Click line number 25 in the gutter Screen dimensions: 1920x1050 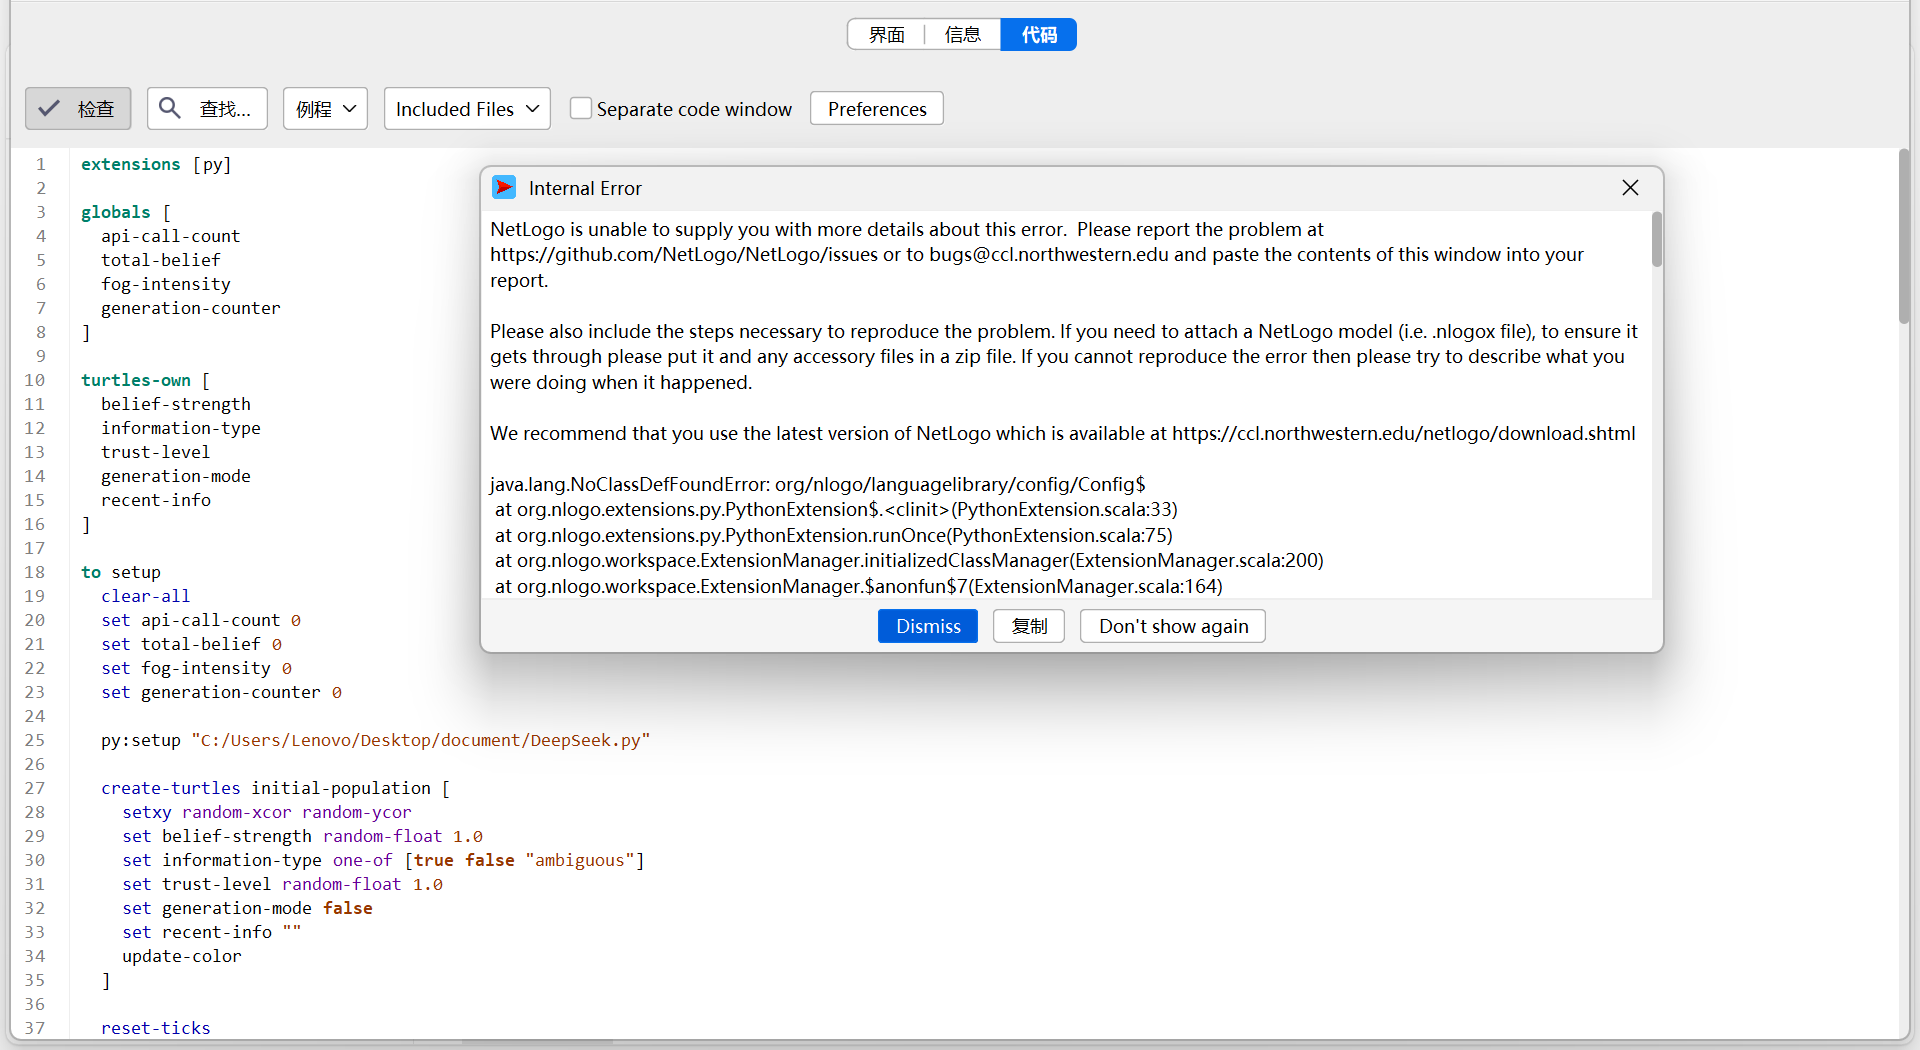click(x=35, y=740)
